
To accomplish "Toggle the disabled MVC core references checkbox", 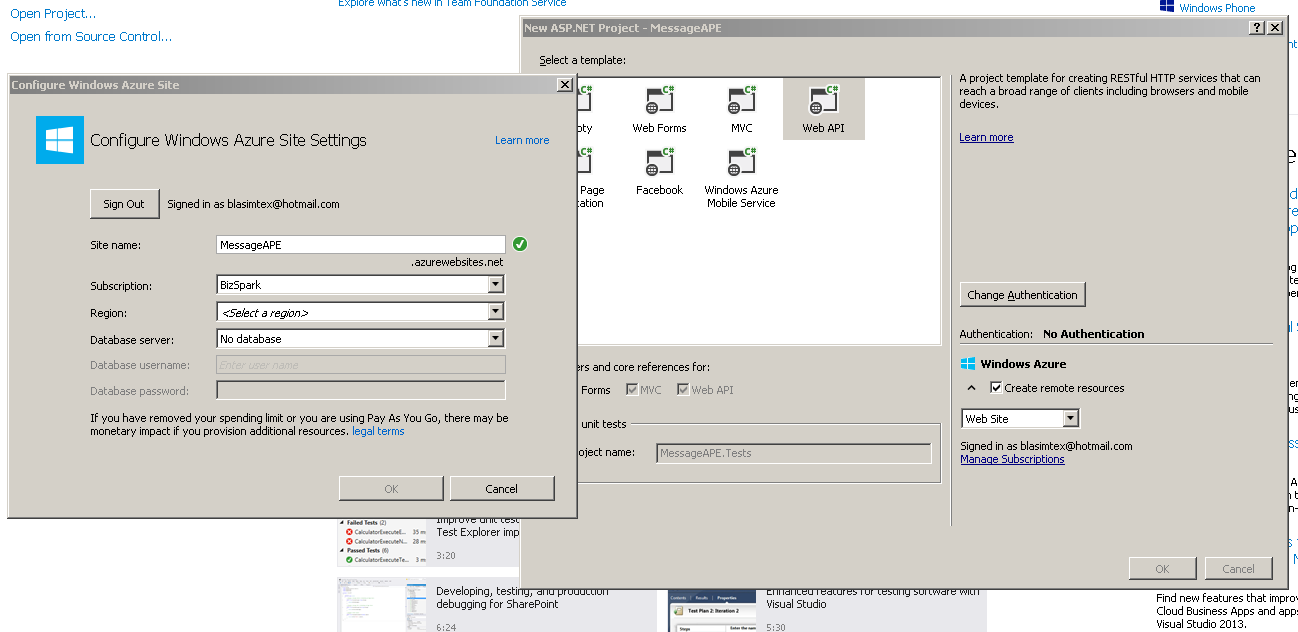I will pyautogui.click(x=632, y=390).
